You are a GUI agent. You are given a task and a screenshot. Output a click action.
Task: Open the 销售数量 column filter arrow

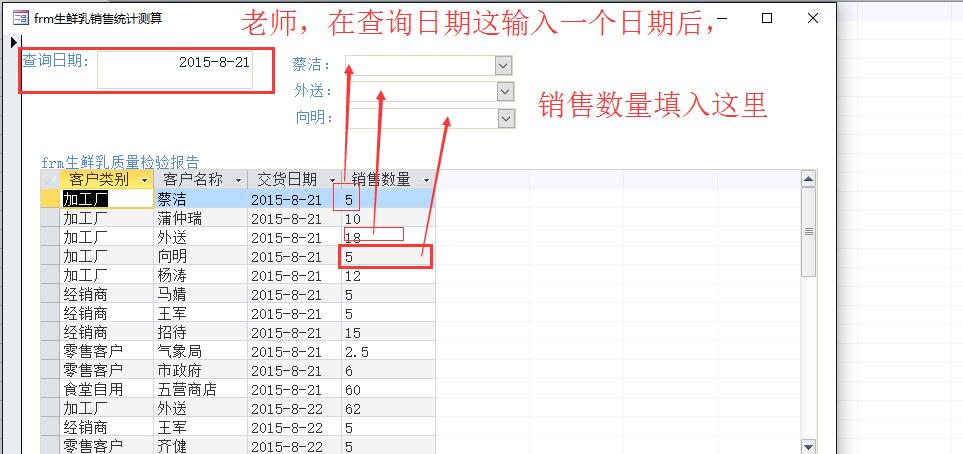click(x=426, y=180)
